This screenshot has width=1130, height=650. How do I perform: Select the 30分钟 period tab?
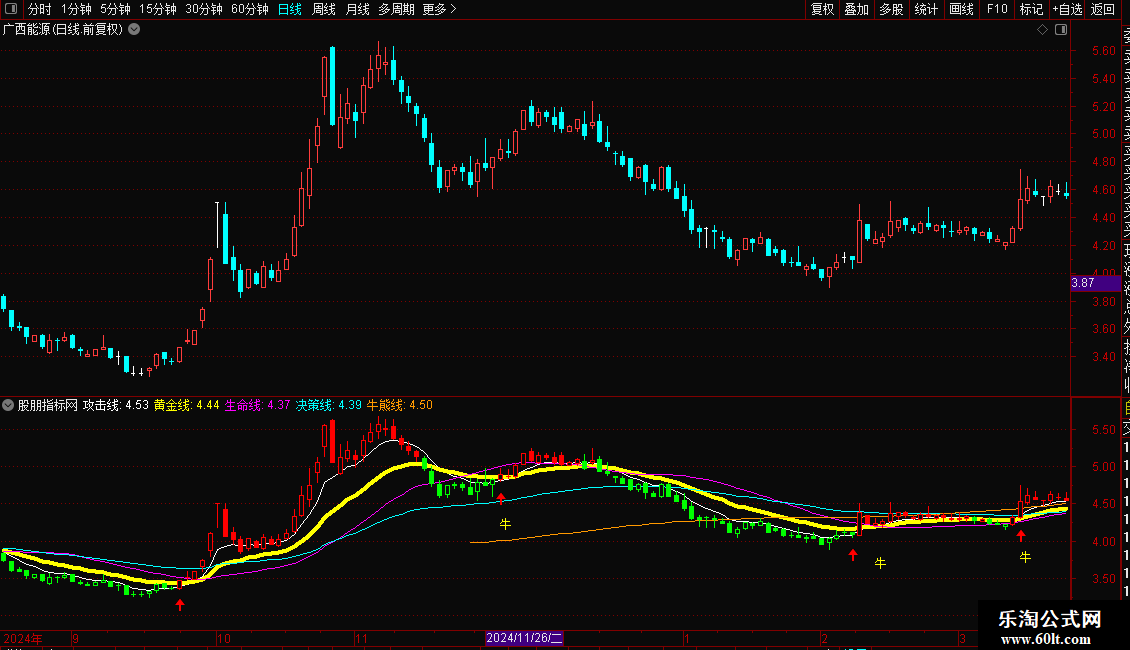[204, 9]
